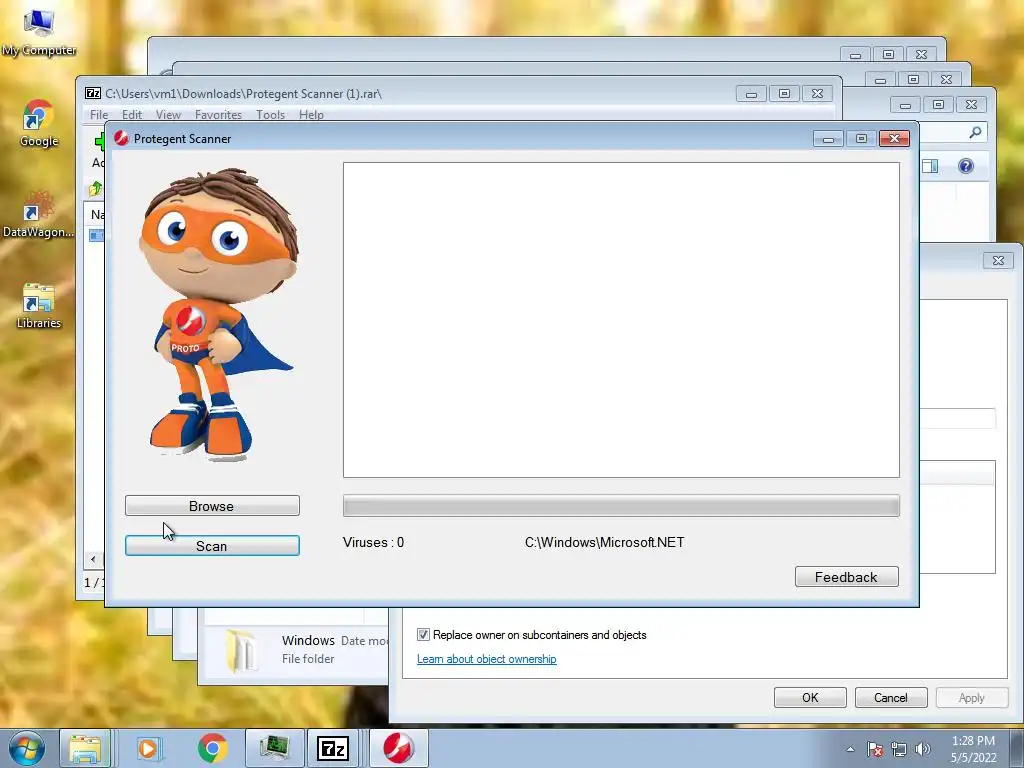The width and height of the screenshot is (1024, 768).
Task: Click the scan progress bar
Action: click(x=621, y=506)
